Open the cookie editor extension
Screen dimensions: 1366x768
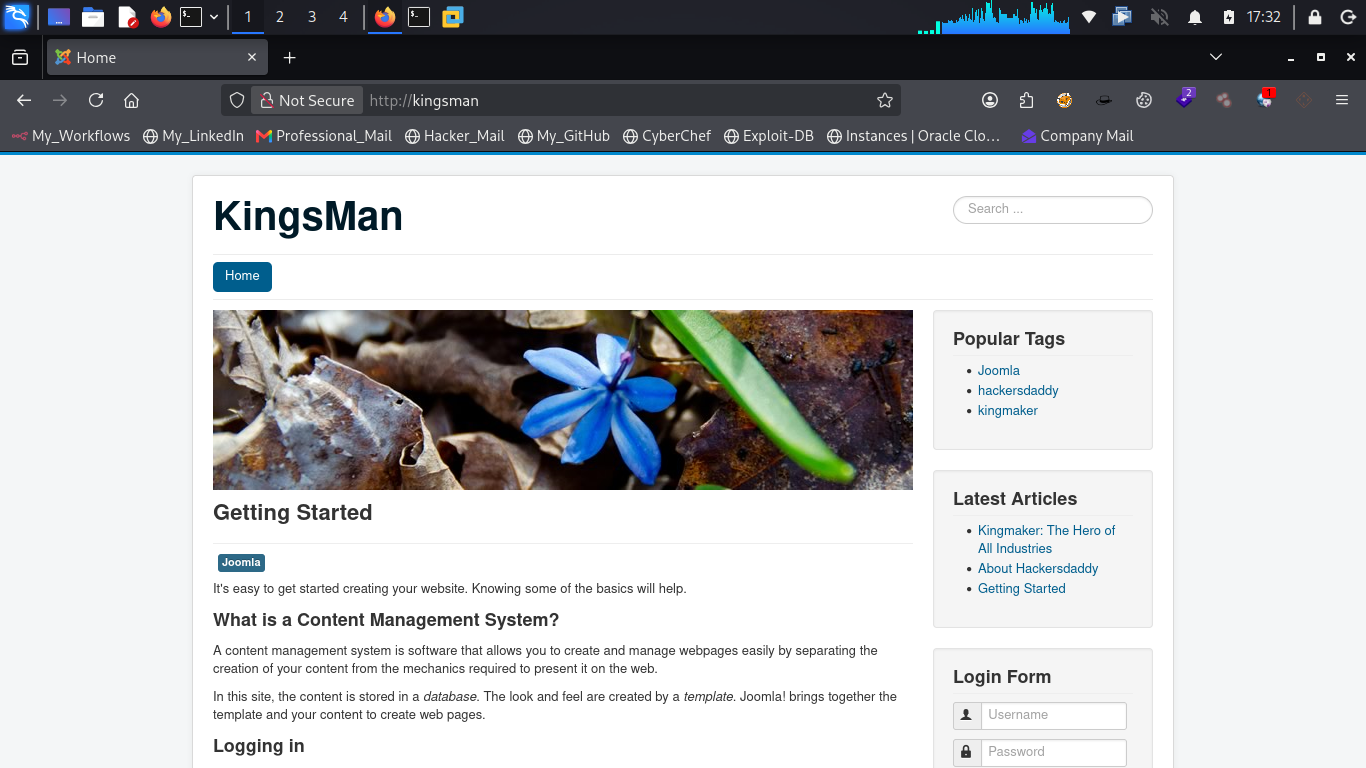pyautogui.click(x=1144, y=100)
